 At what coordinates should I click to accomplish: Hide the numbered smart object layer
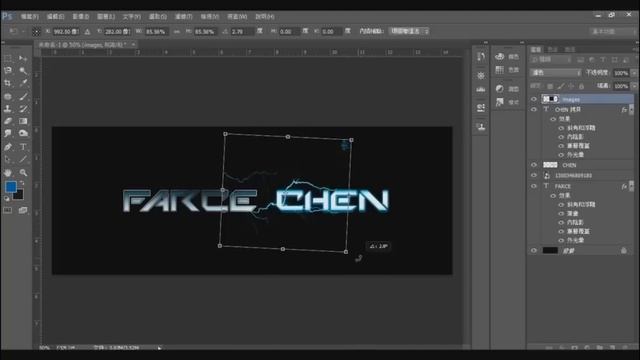534,175
